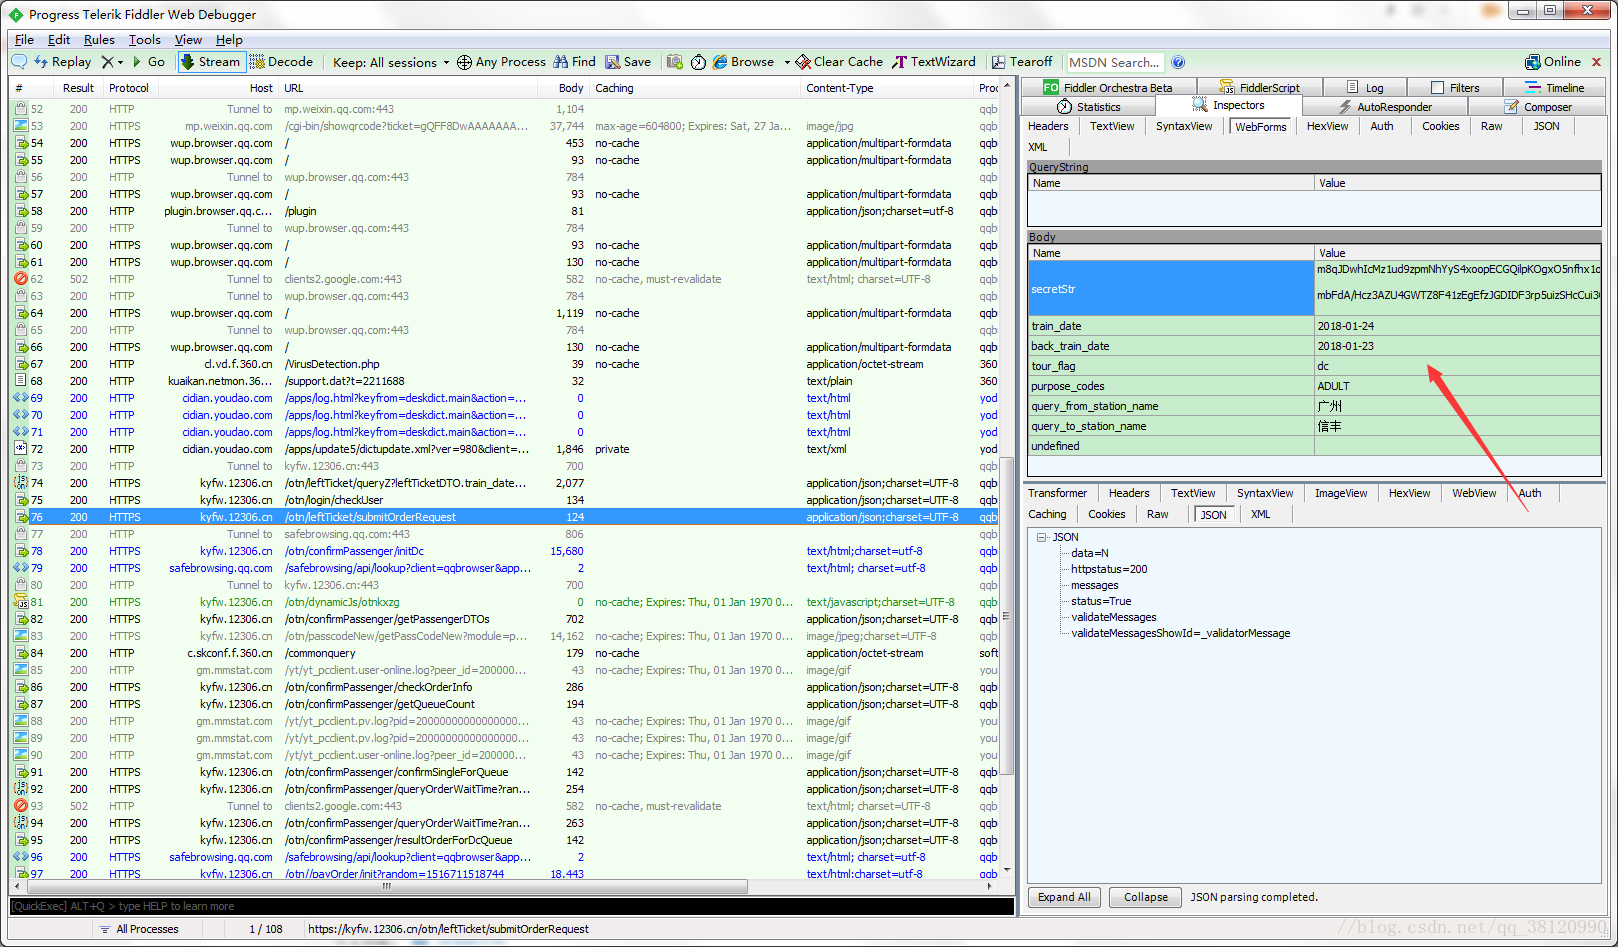Click the timer stopwatch toolbar icon
Viewport: 1618px width, 947px height.
click(698, 62)
